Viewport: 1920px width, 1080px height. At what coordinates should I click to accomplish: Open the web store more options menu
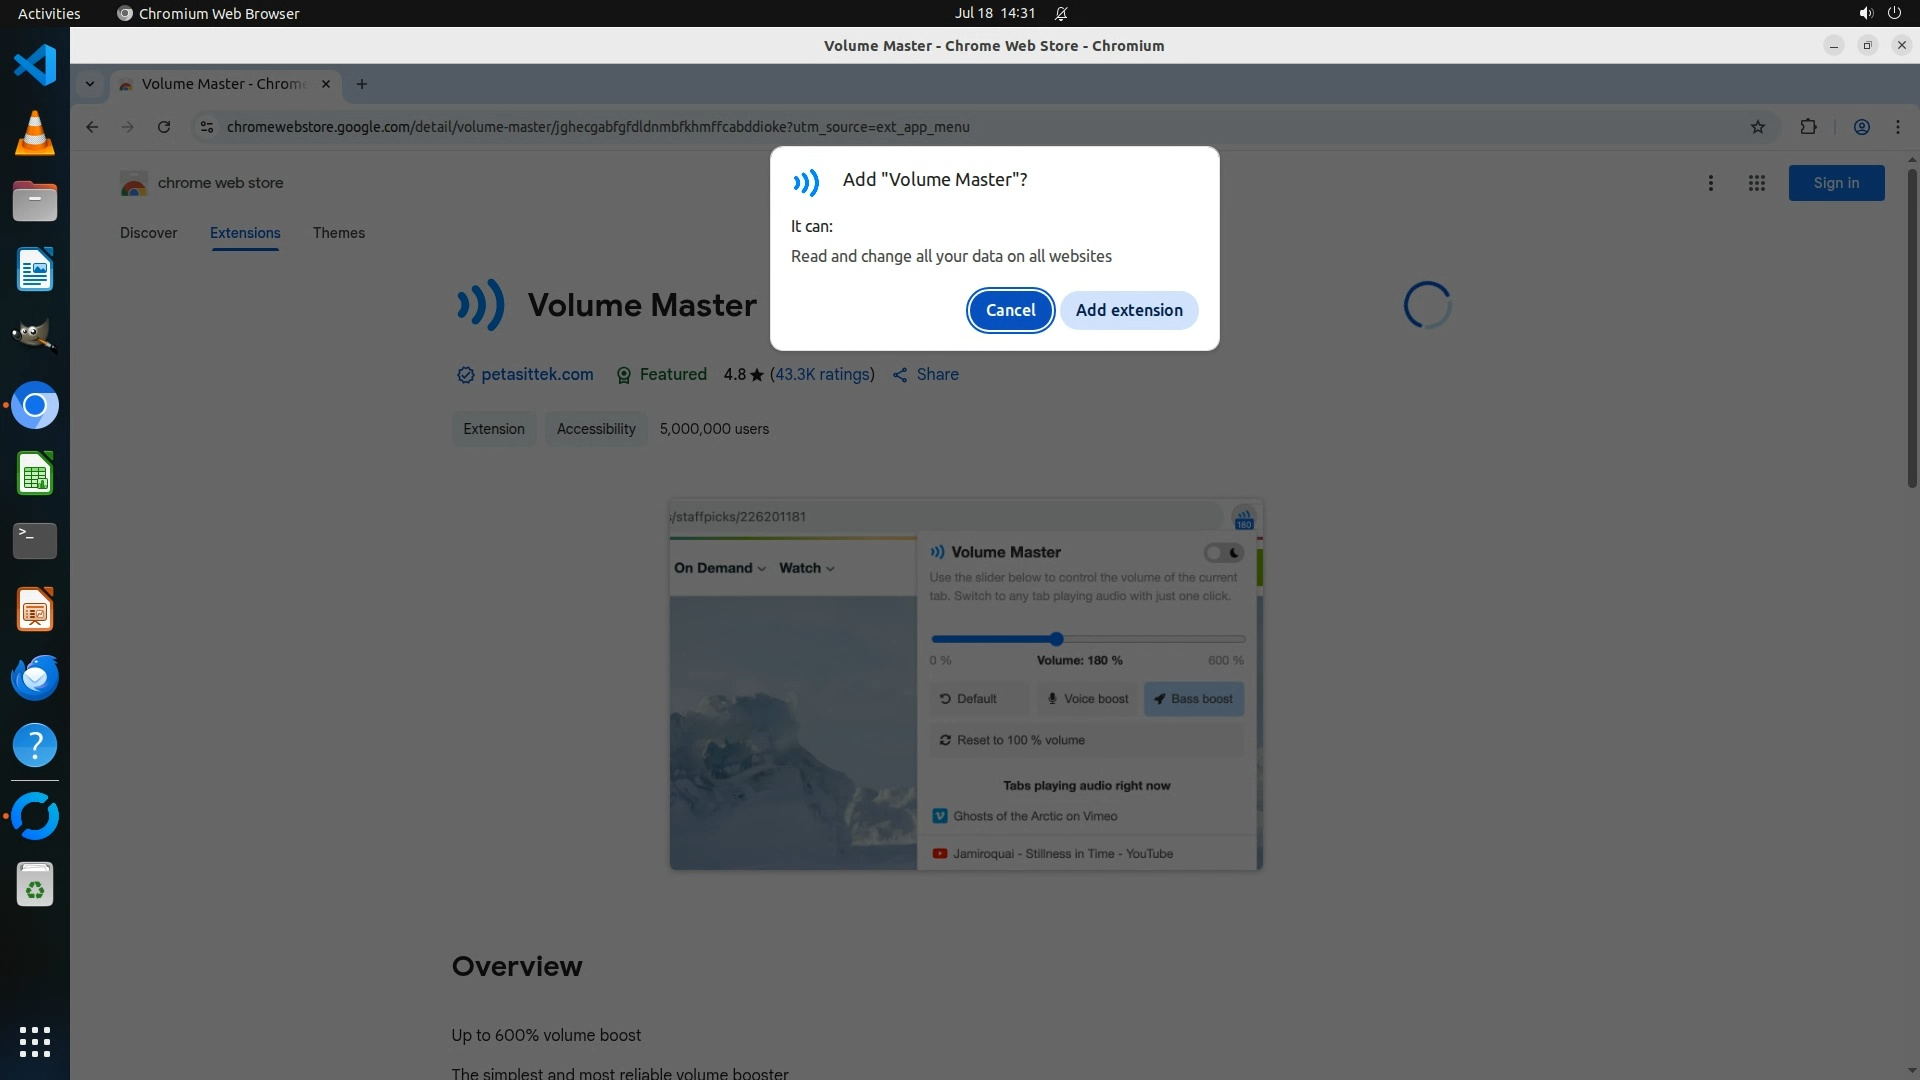pyautogui.click(x=1710, y=183)
